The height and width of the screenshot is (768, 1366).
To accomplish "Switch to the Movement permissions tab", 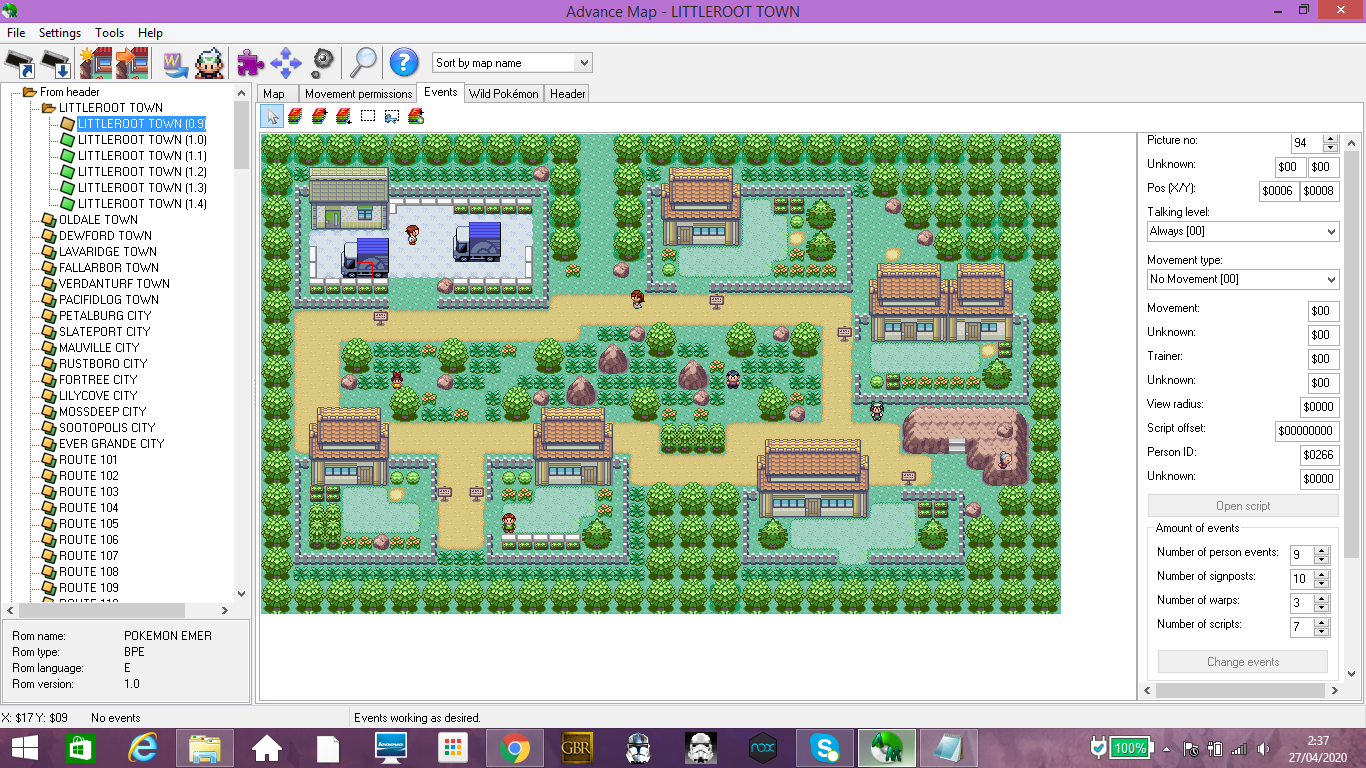I will pyautogui.click(x=358, y=94).
